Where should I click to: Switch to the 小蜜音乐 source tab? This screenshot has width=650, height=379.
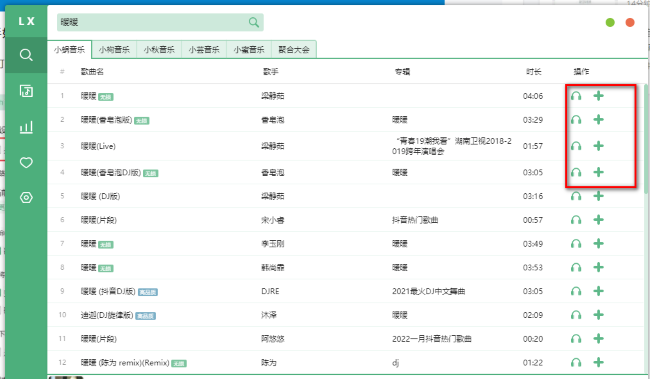[x=249, y=50]
